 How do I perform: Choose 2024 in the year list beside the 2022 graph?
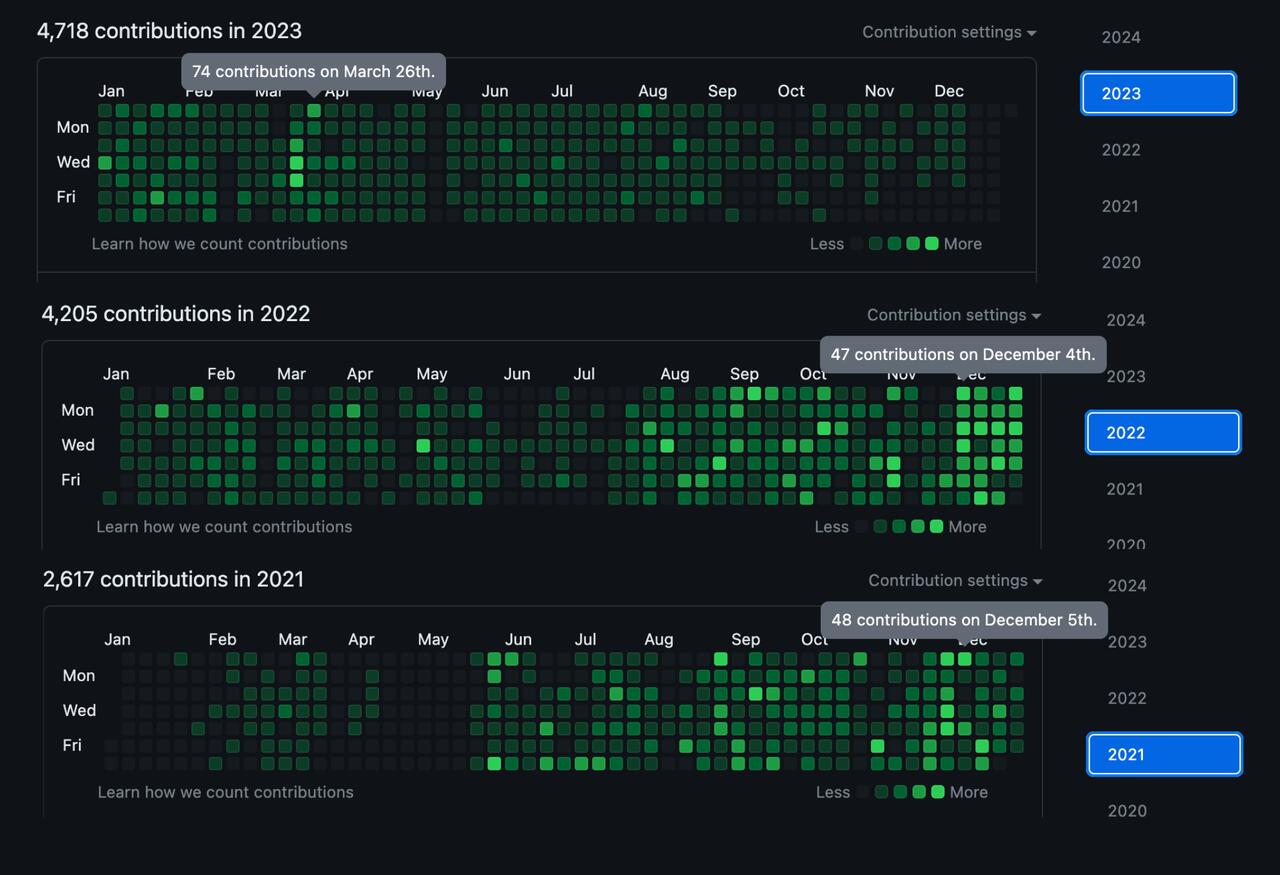1126,320
